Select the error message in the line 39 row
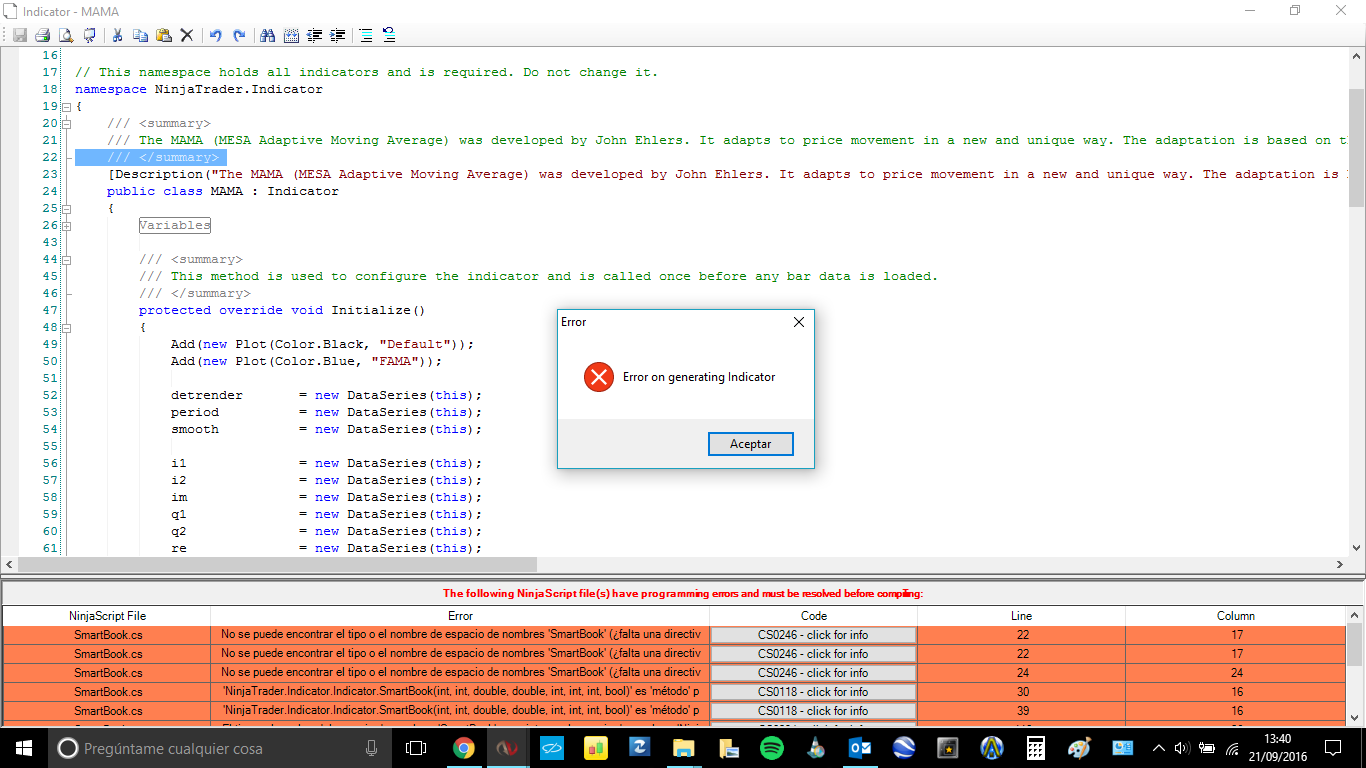This screenshot has width=1366, height=768. 460,711
